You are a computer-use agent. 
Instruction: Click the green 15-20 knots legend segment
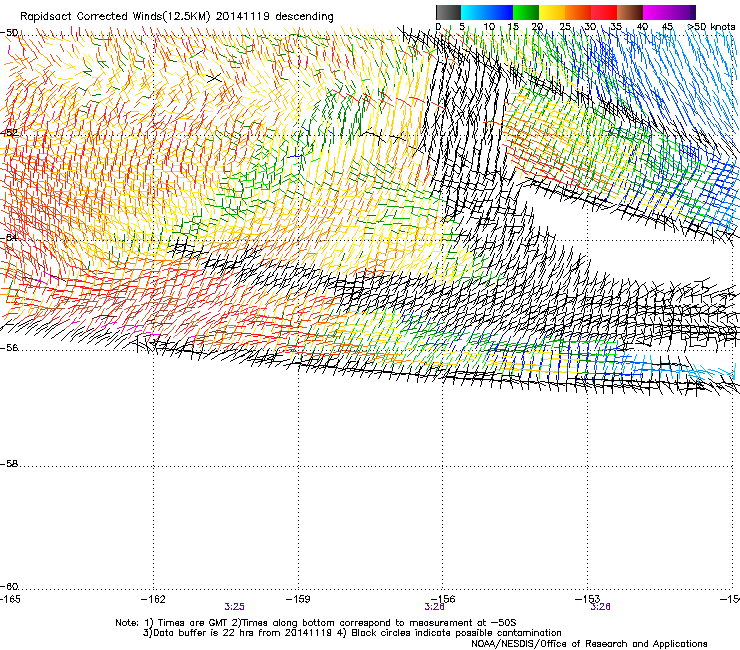[x=526, y=12]
